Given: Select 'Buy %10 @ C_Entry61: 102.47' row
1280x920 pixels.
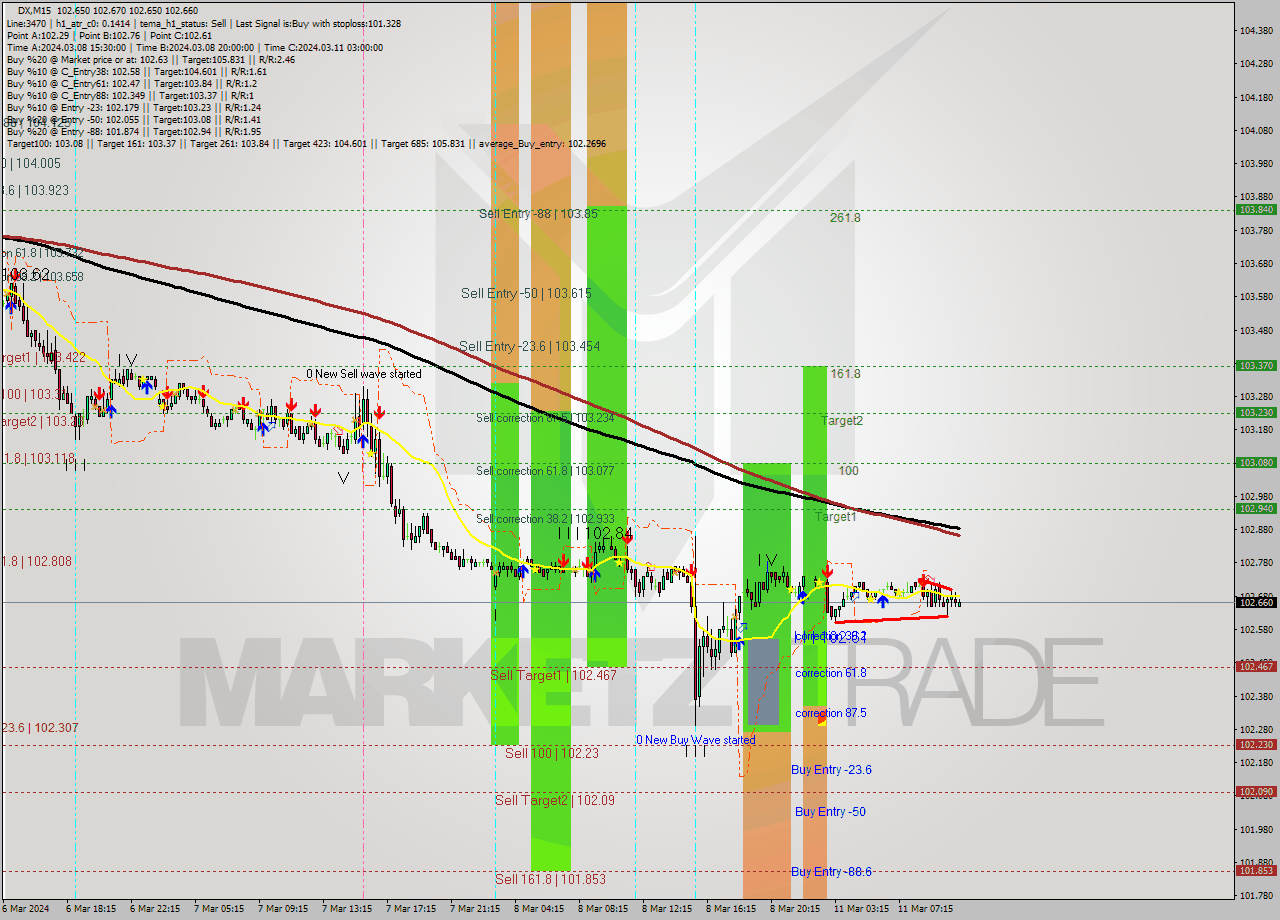Looking at the screenshot, I should click(x=132, y=83).
